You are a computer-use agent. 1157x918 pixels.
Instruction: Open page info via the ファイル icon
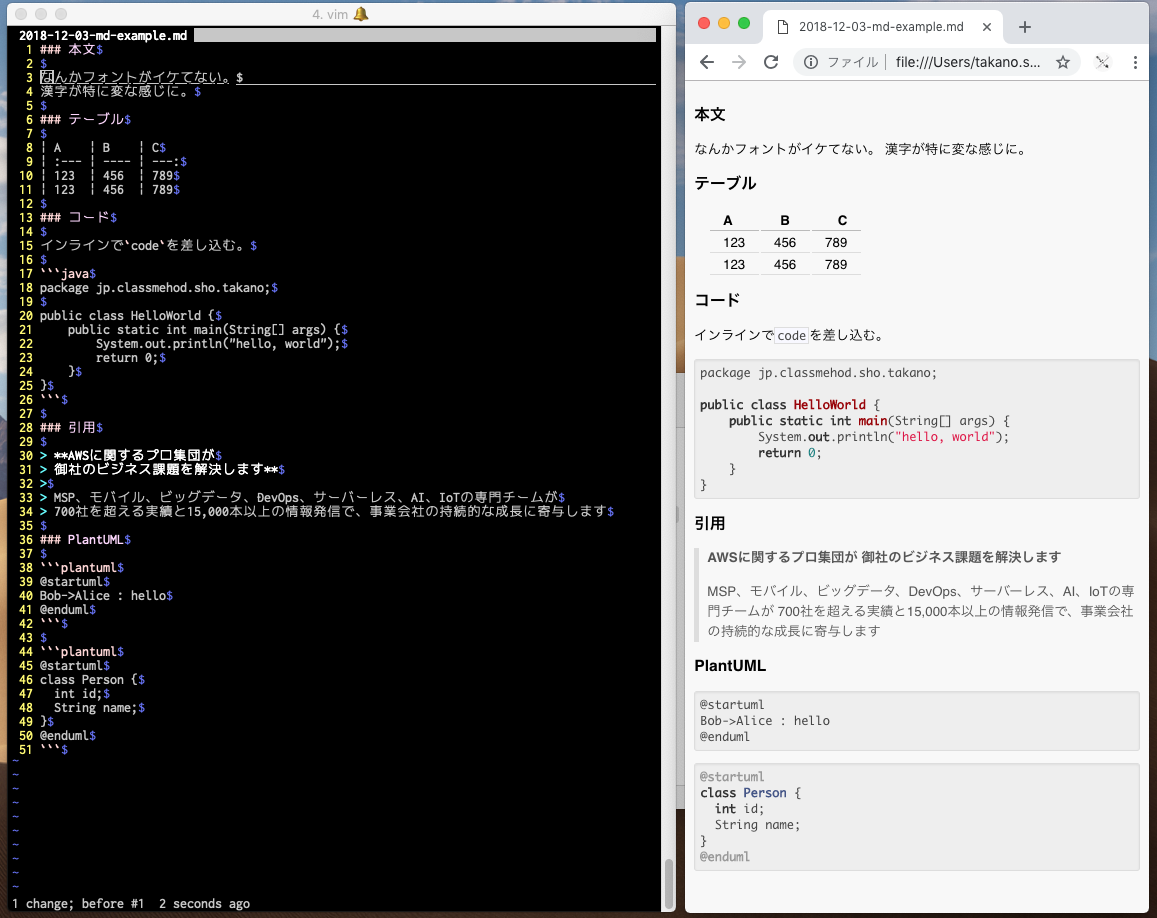tap(811, 62)
